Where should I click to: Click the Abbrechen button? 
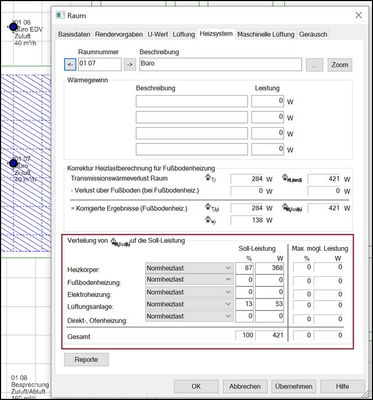point(245,386)
